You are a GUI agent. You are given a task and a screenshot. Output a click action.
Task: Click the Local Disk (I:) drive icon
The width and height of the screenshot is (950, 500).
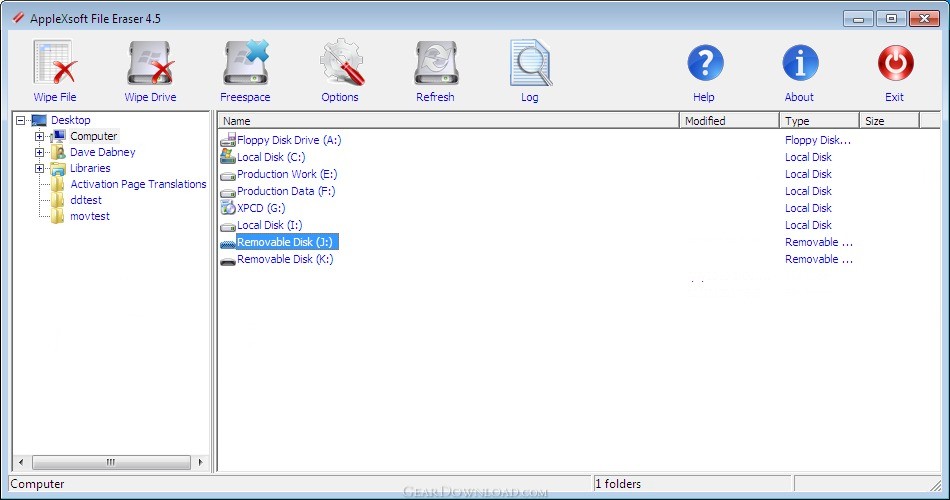point(228,227)
